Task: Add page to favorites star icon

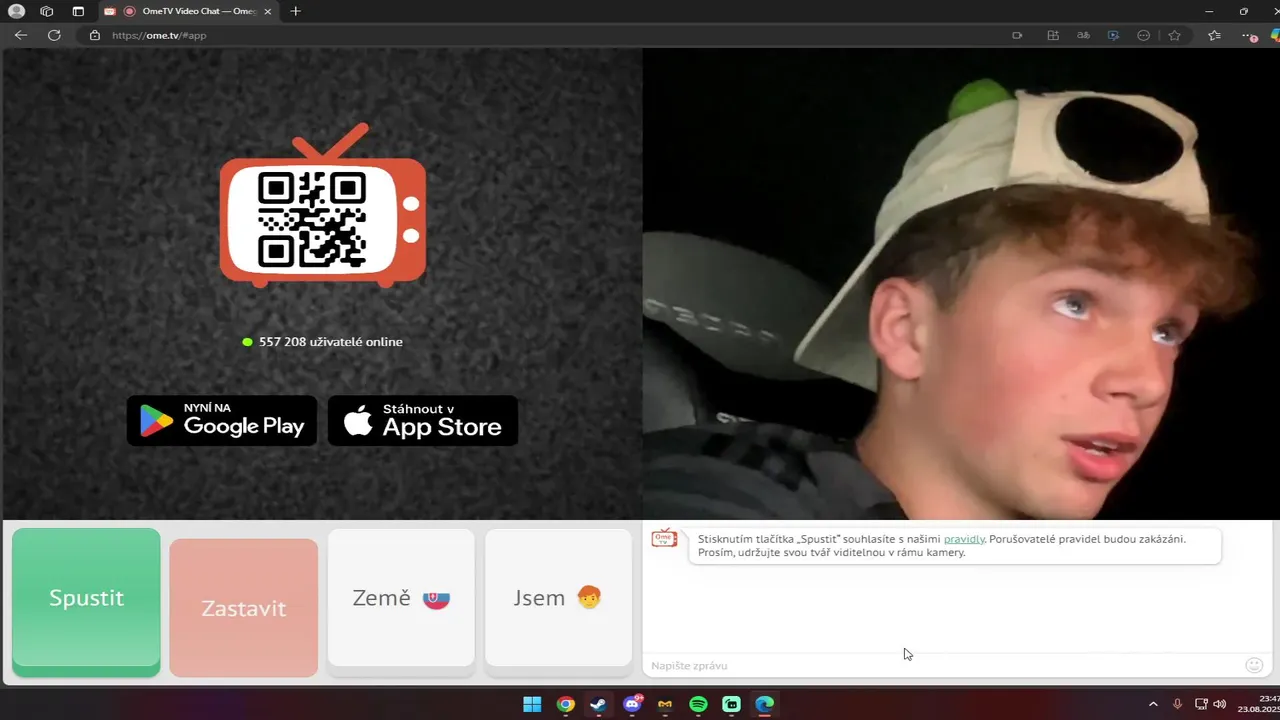Action: pyautogui.click(x=1174, y=35)
